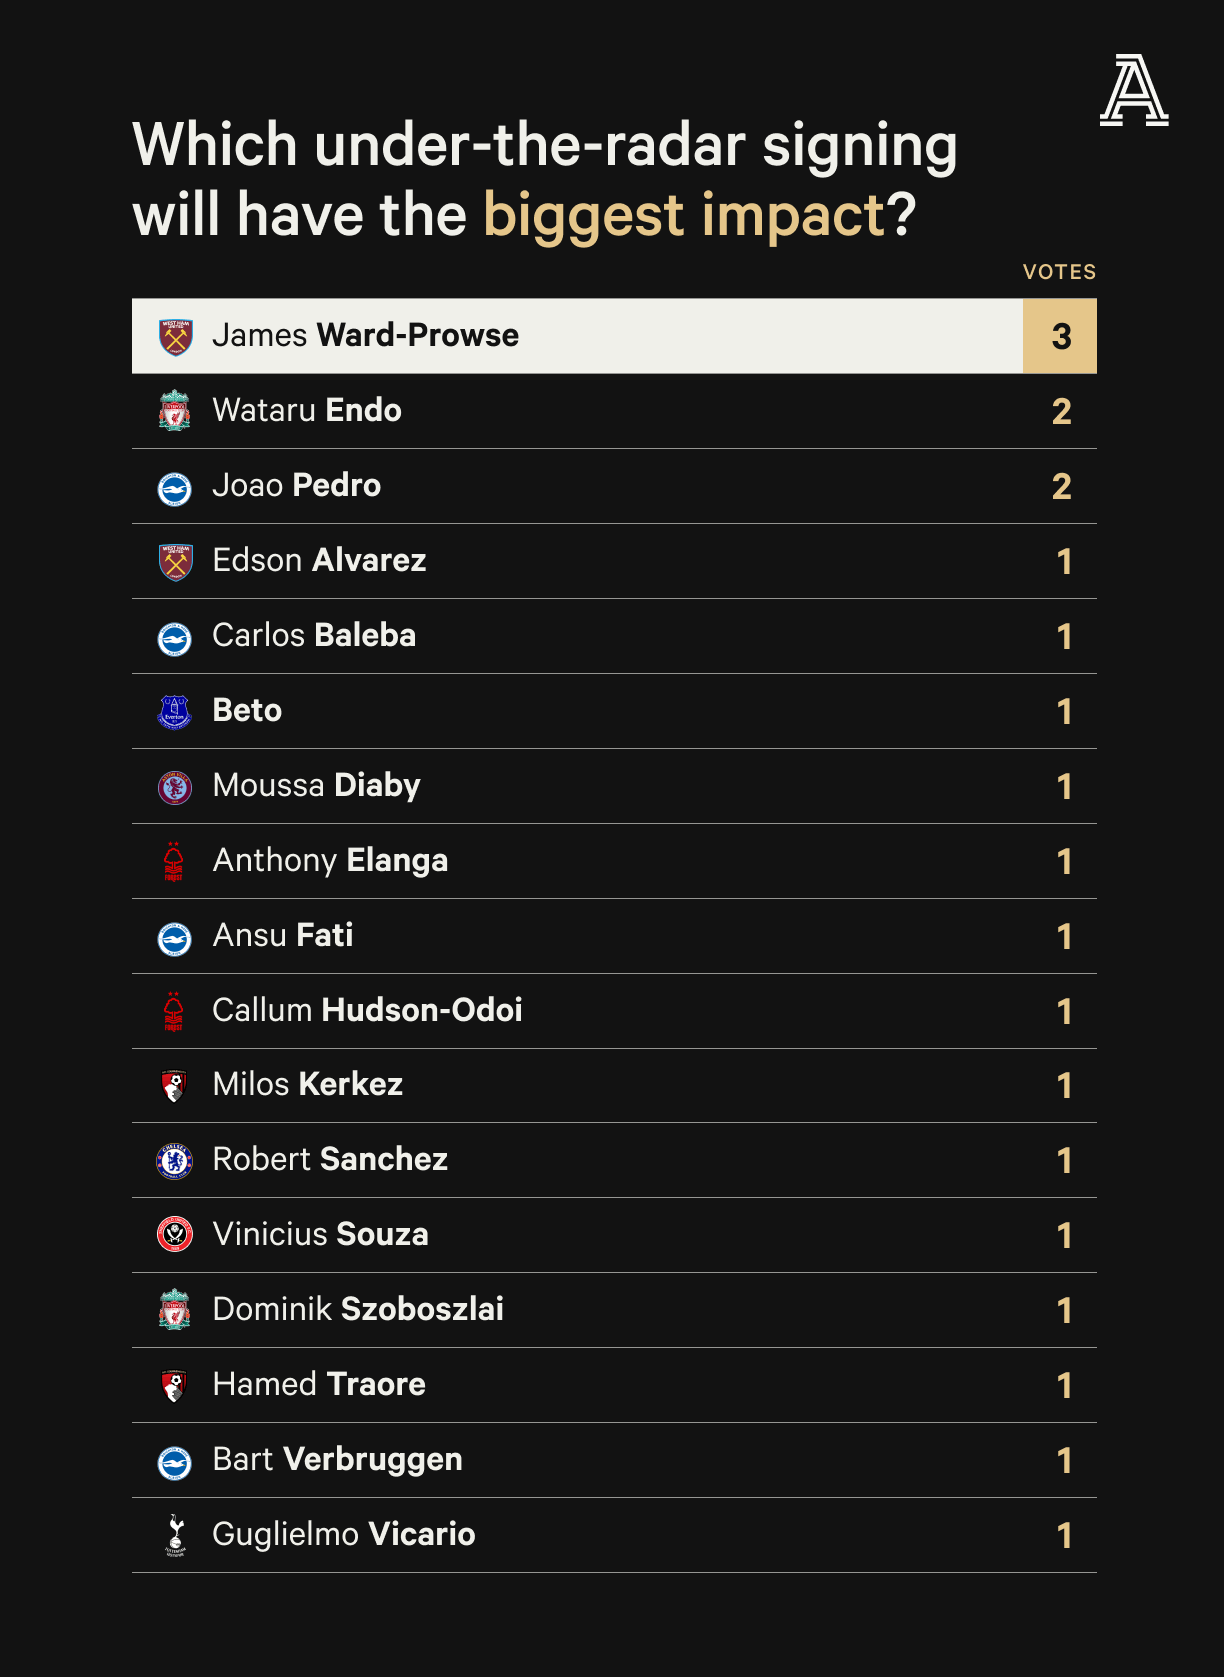Click the gold 3 votes box
Screen dimensions: 1224x1677
(1060, 336)
